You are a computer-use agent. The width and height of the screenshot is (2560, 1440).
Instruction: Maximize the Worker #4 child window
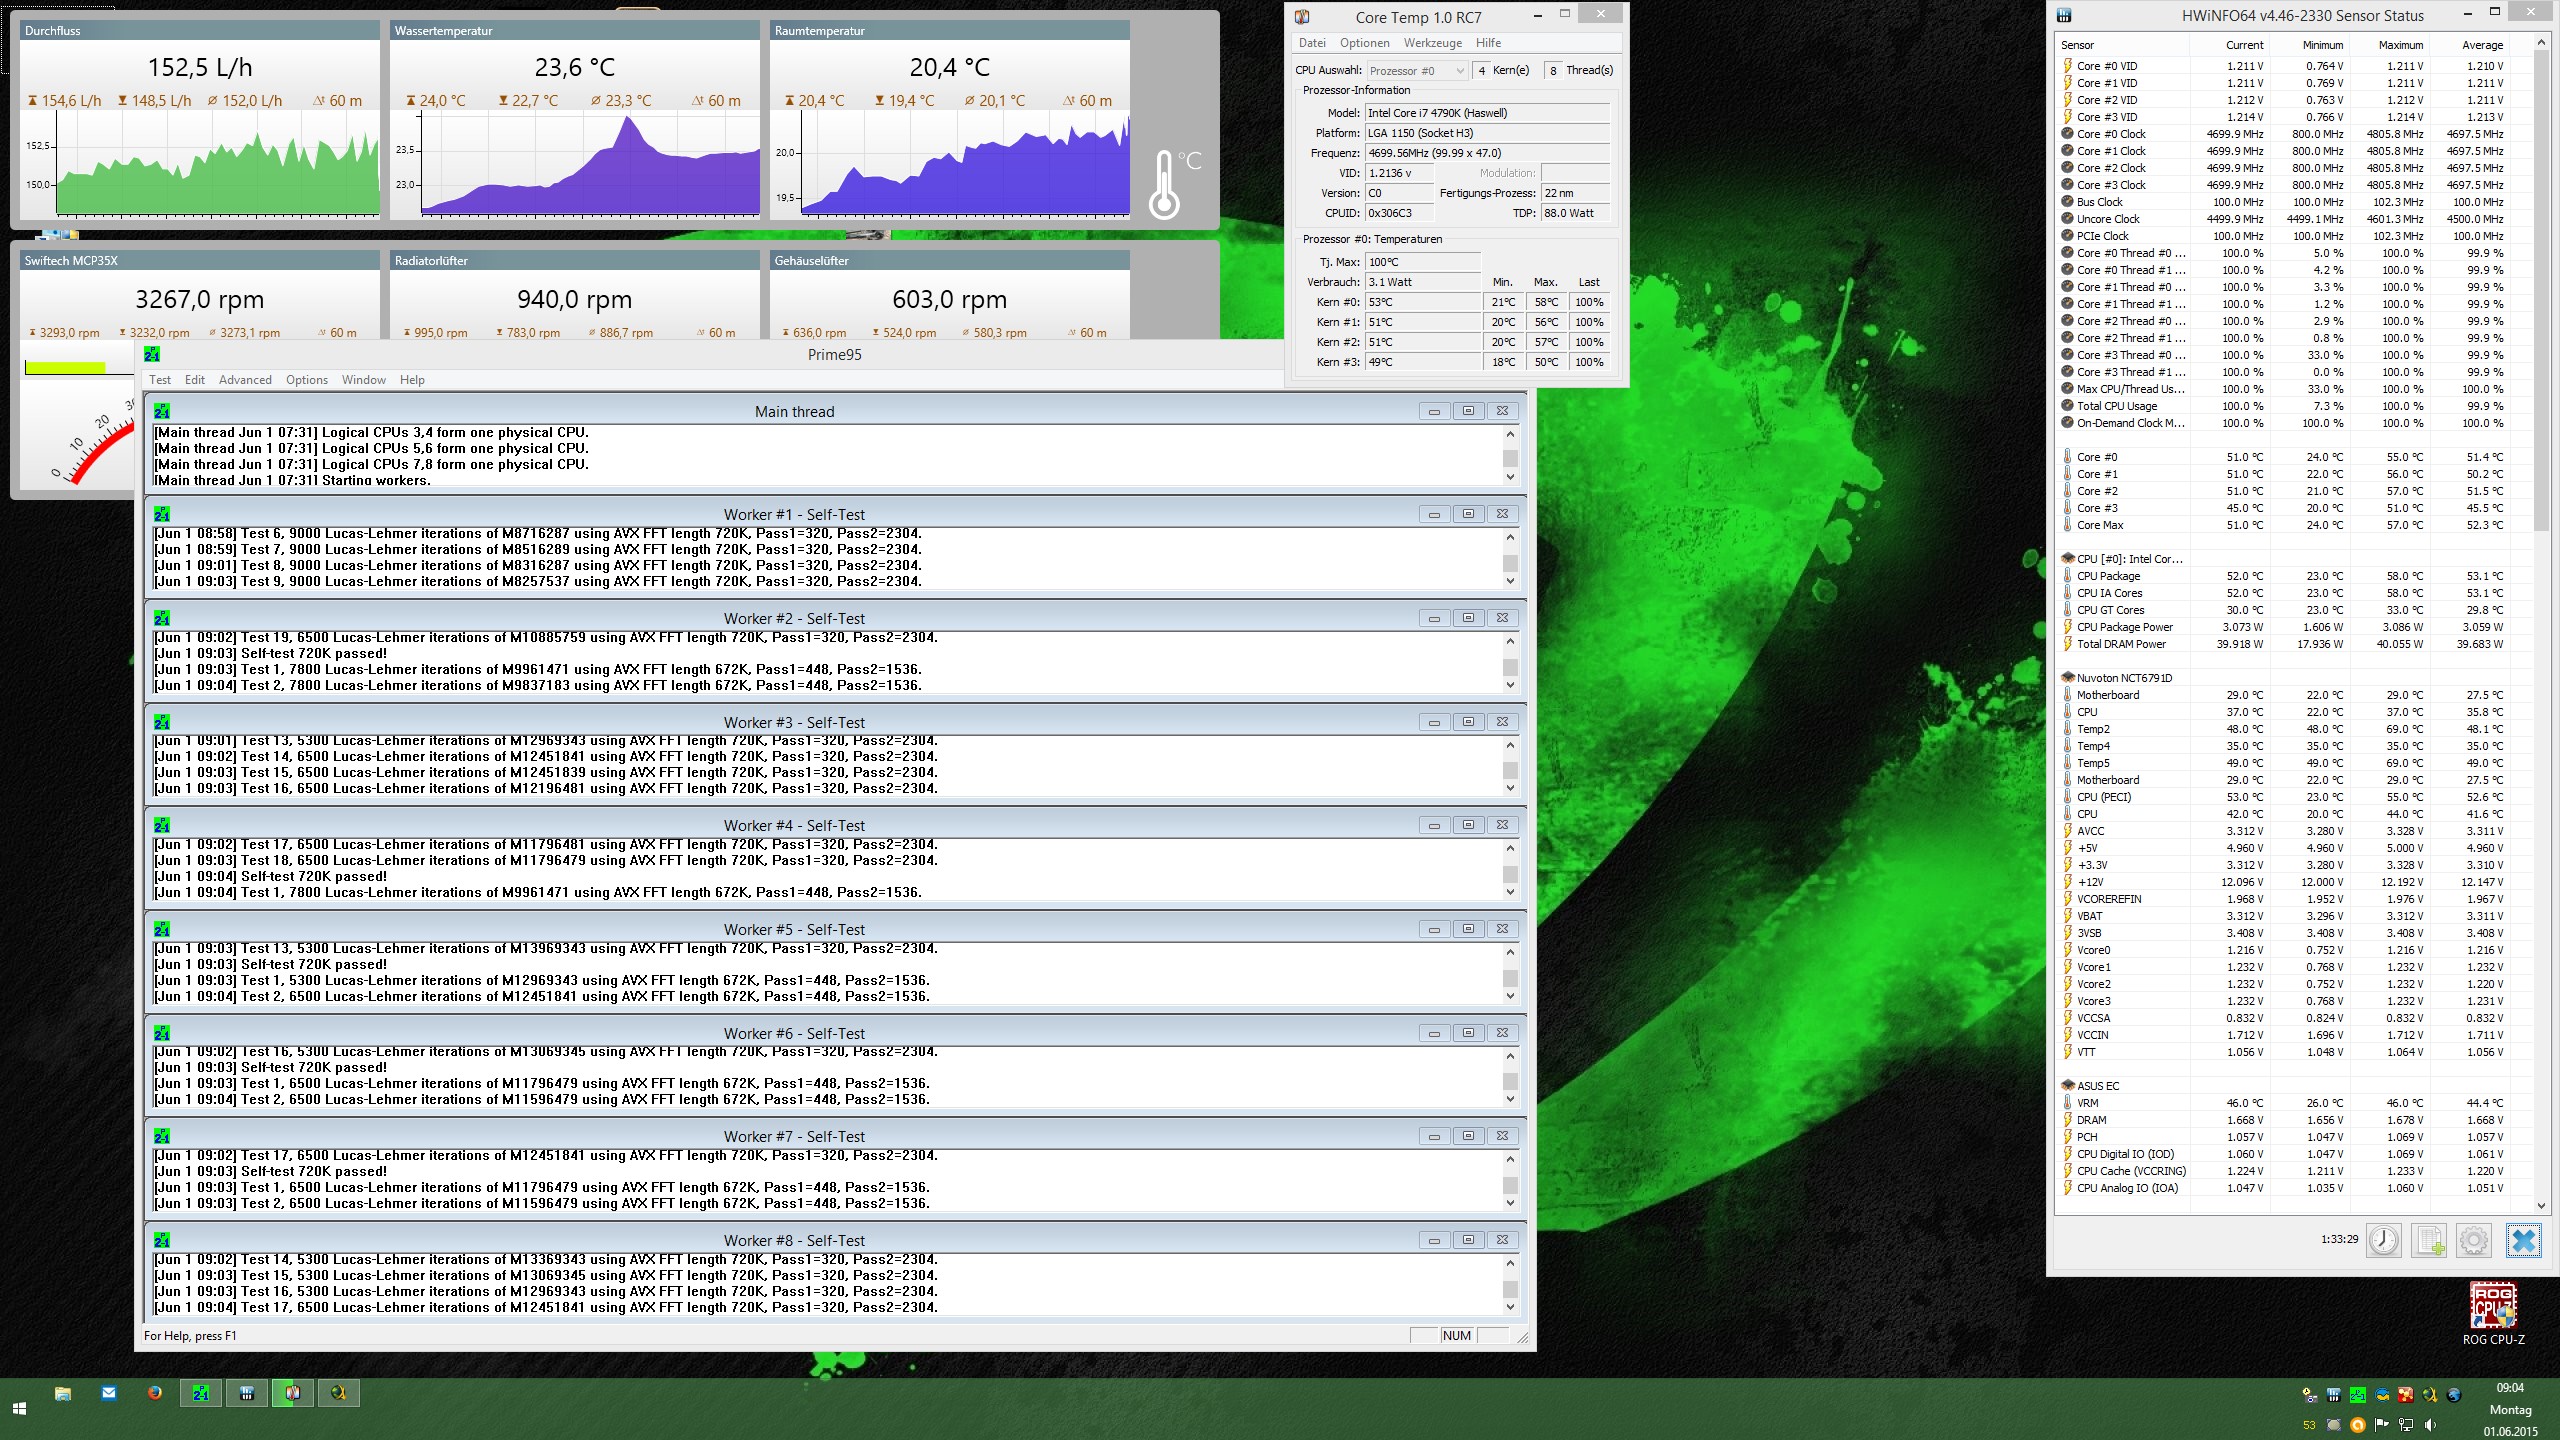1468,825
